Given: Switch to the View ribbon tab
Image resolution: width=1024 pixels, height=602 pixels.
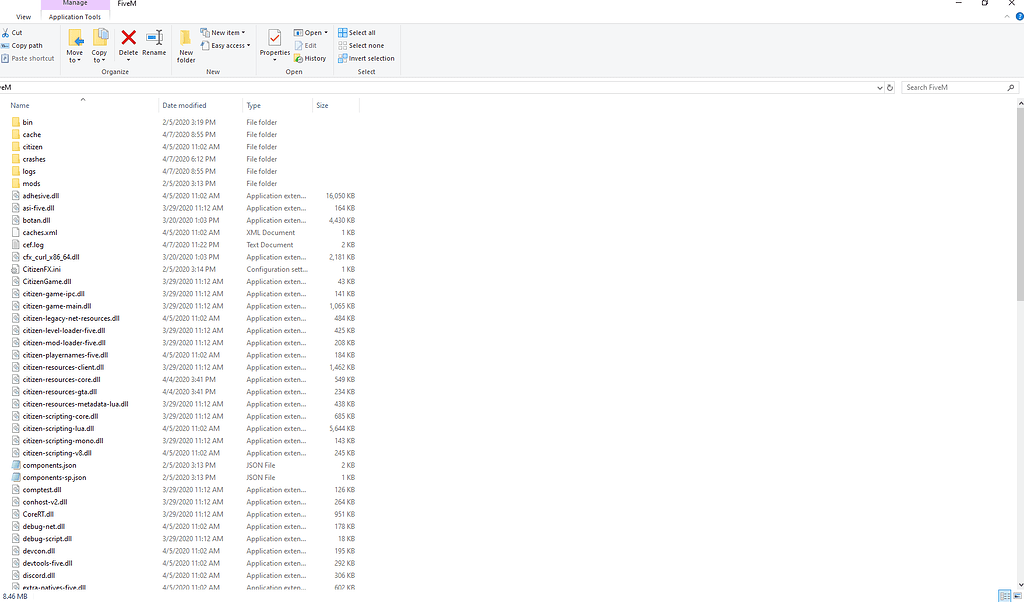Looking at the screenshot, I should 23,16.
